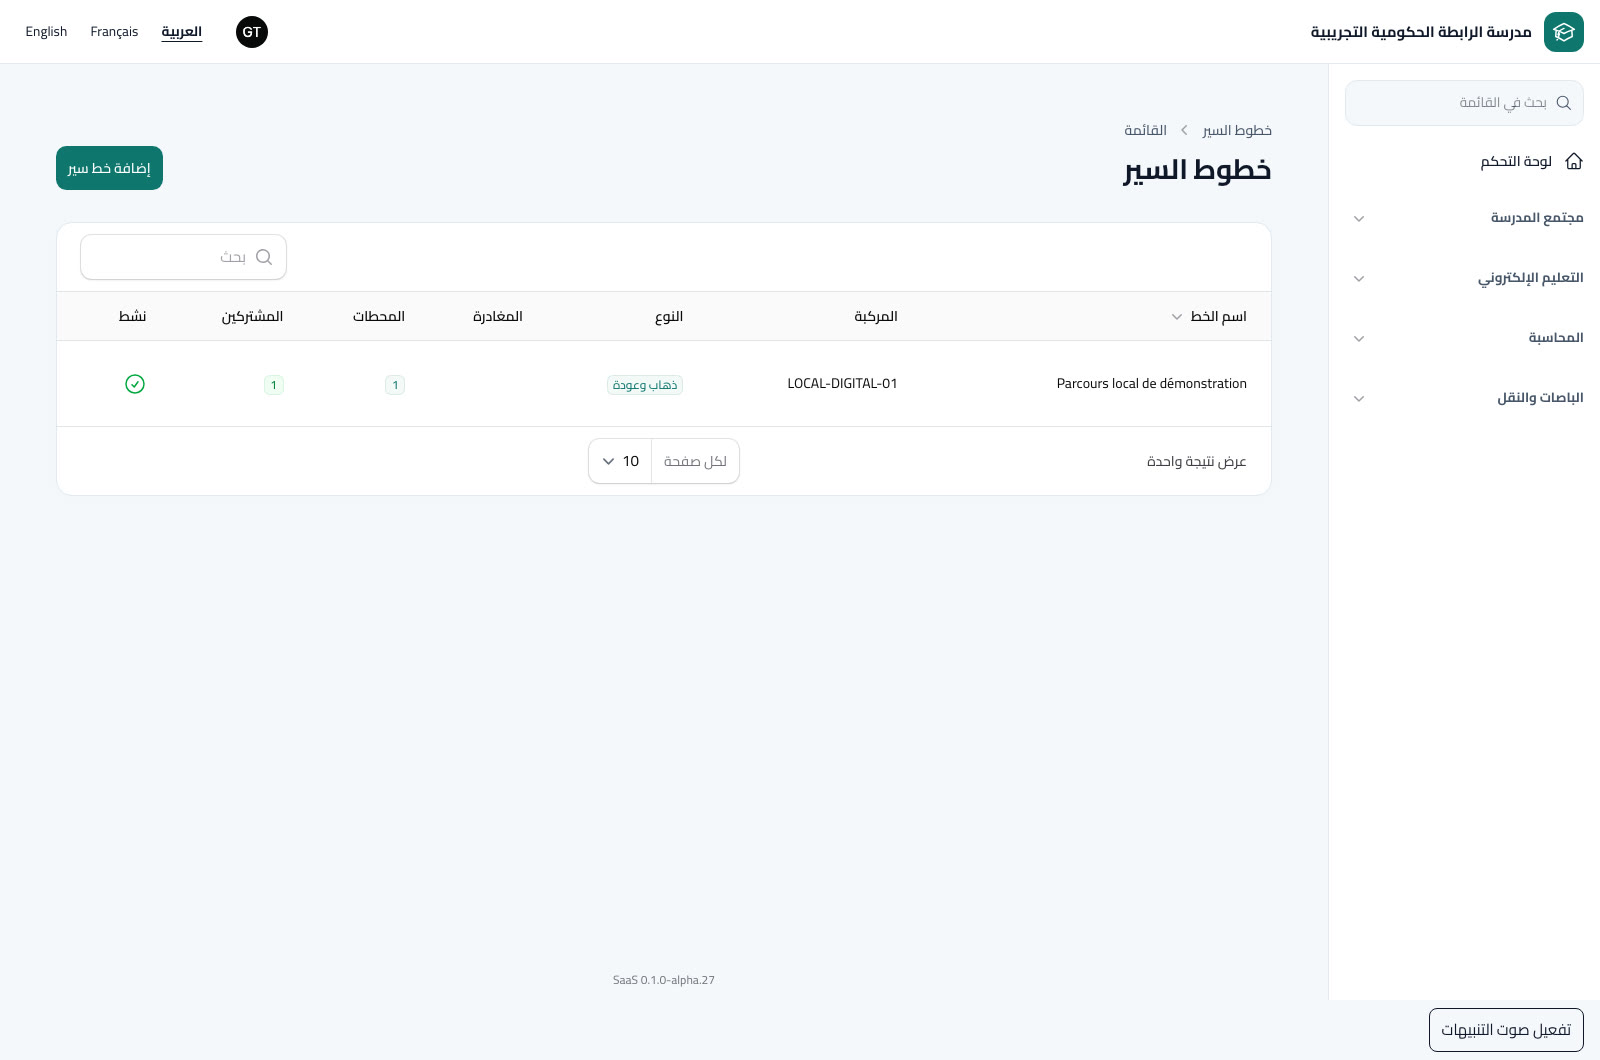Switch language to Français

click(x=114, y=32)
